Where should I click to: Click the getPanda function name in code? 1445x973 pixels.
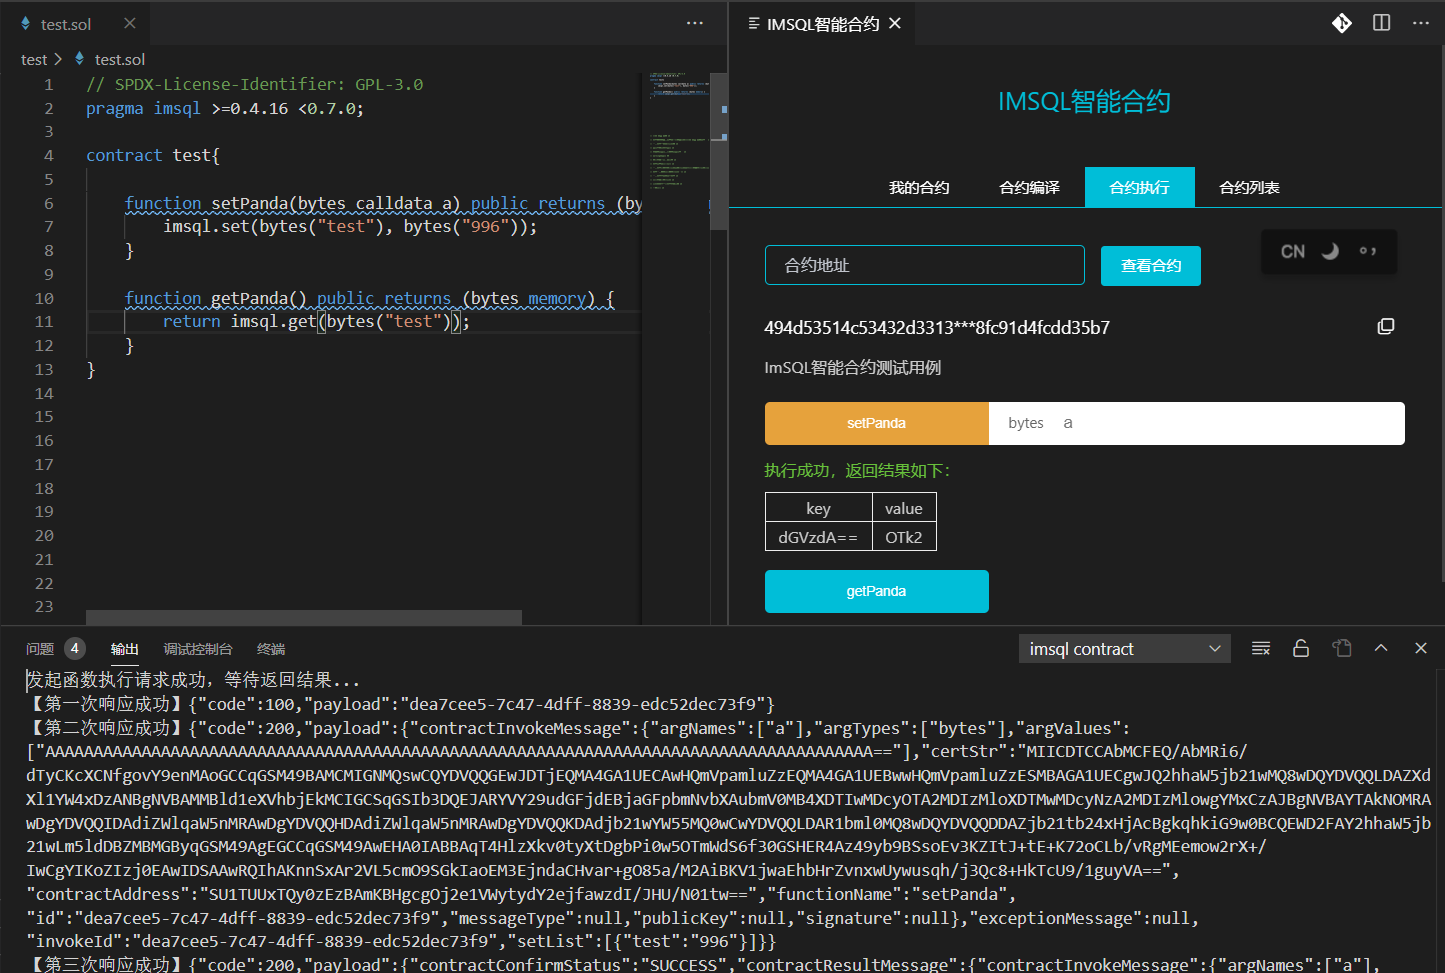pos(250,298)
